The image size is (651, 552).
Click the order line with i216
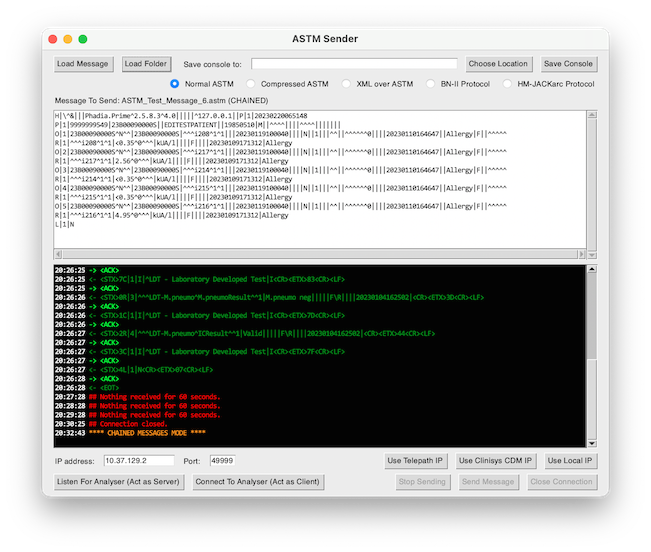click(x=281, y=206)
